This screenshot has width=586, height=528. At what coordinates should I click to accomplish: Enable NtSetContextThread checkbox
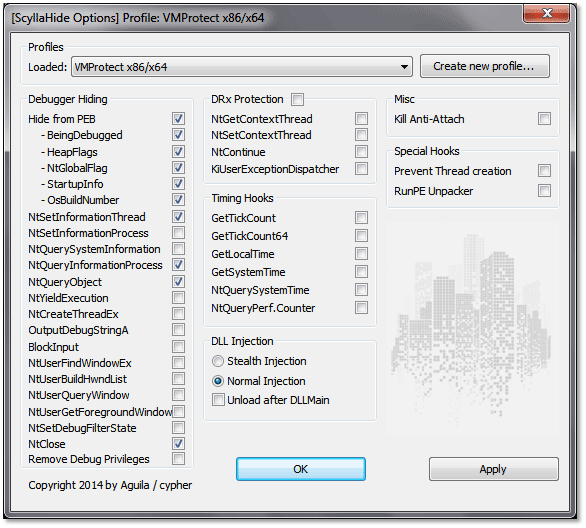pyautogui.click(x=361, y=135)
